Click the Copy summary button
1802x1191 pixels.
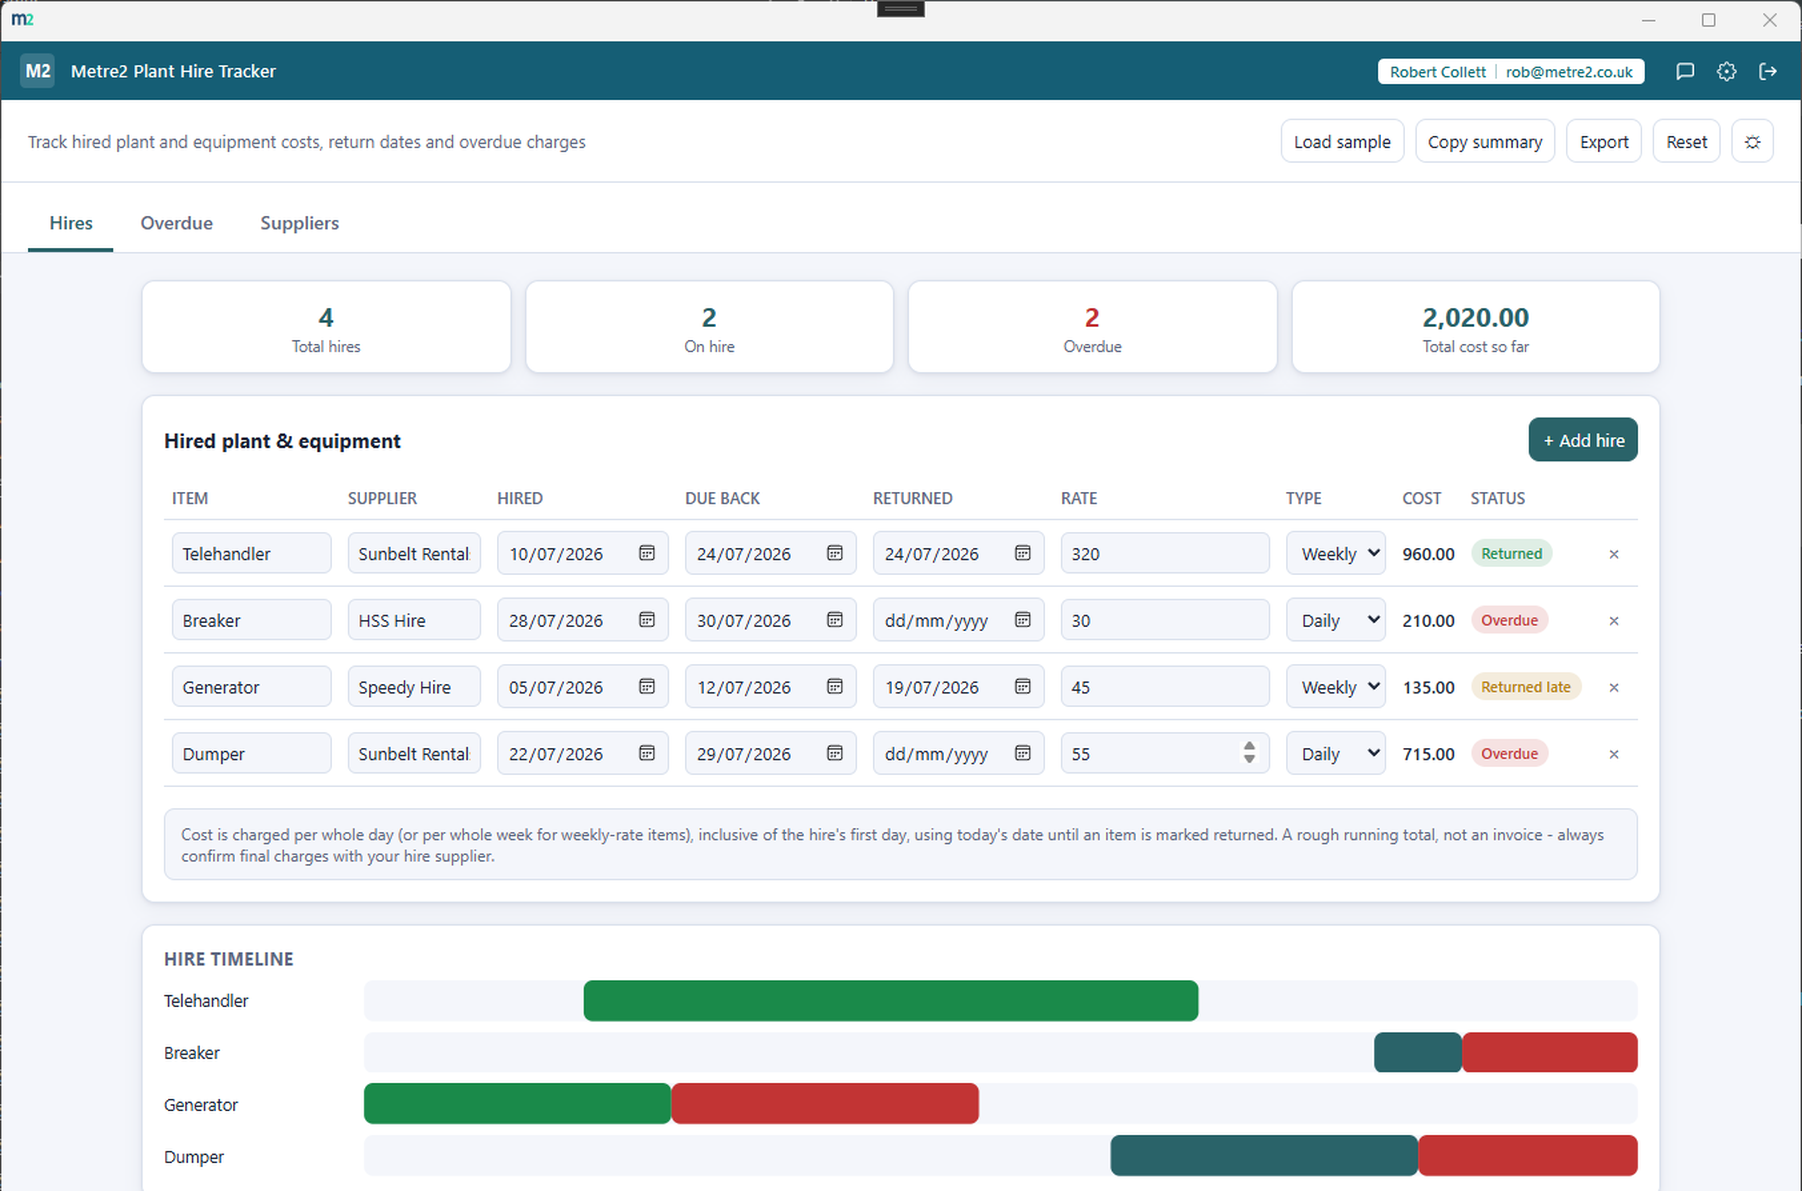(1484, 142)
